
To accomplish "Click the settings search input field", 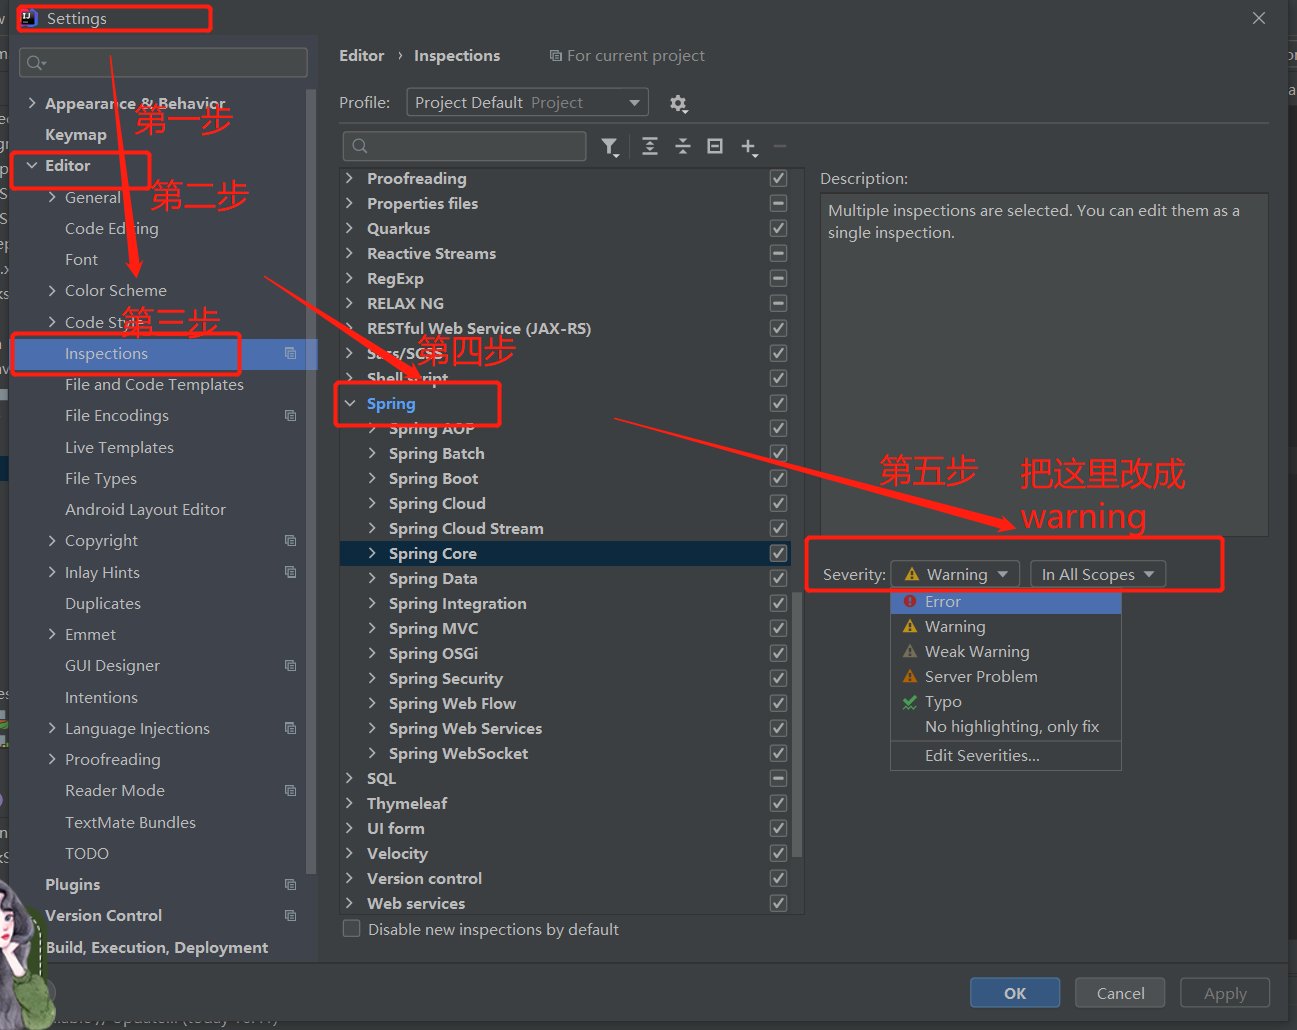I will coord(163,63).
